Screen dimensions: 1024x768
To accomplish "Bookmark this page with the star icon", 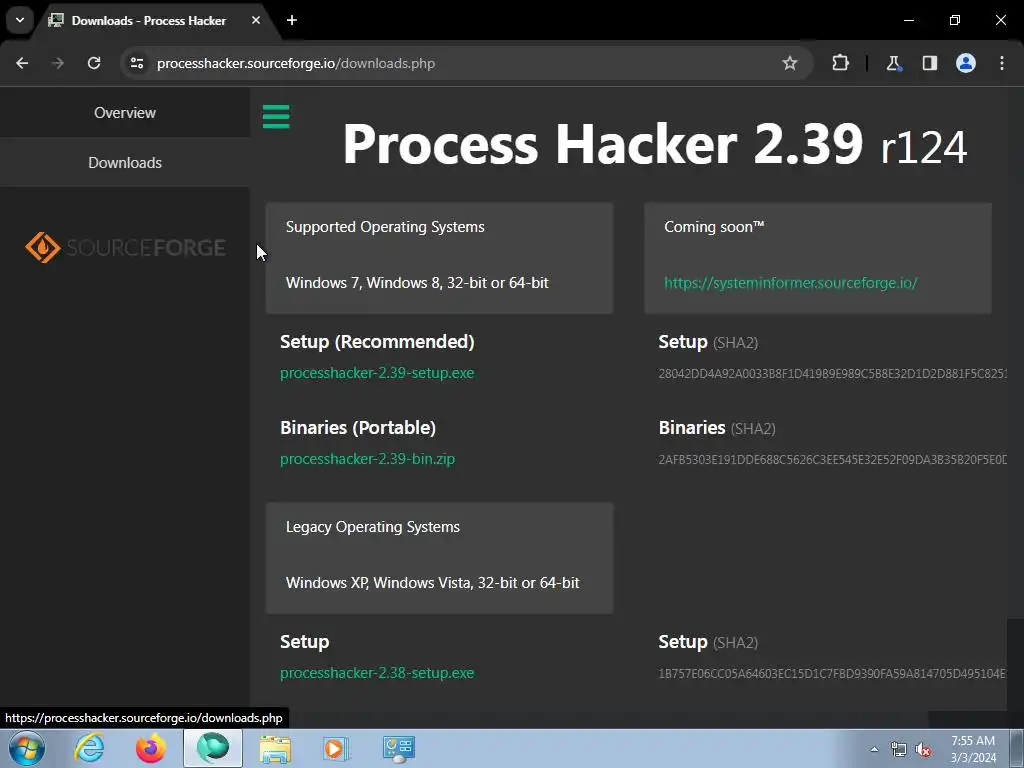I will pos(790,63).
